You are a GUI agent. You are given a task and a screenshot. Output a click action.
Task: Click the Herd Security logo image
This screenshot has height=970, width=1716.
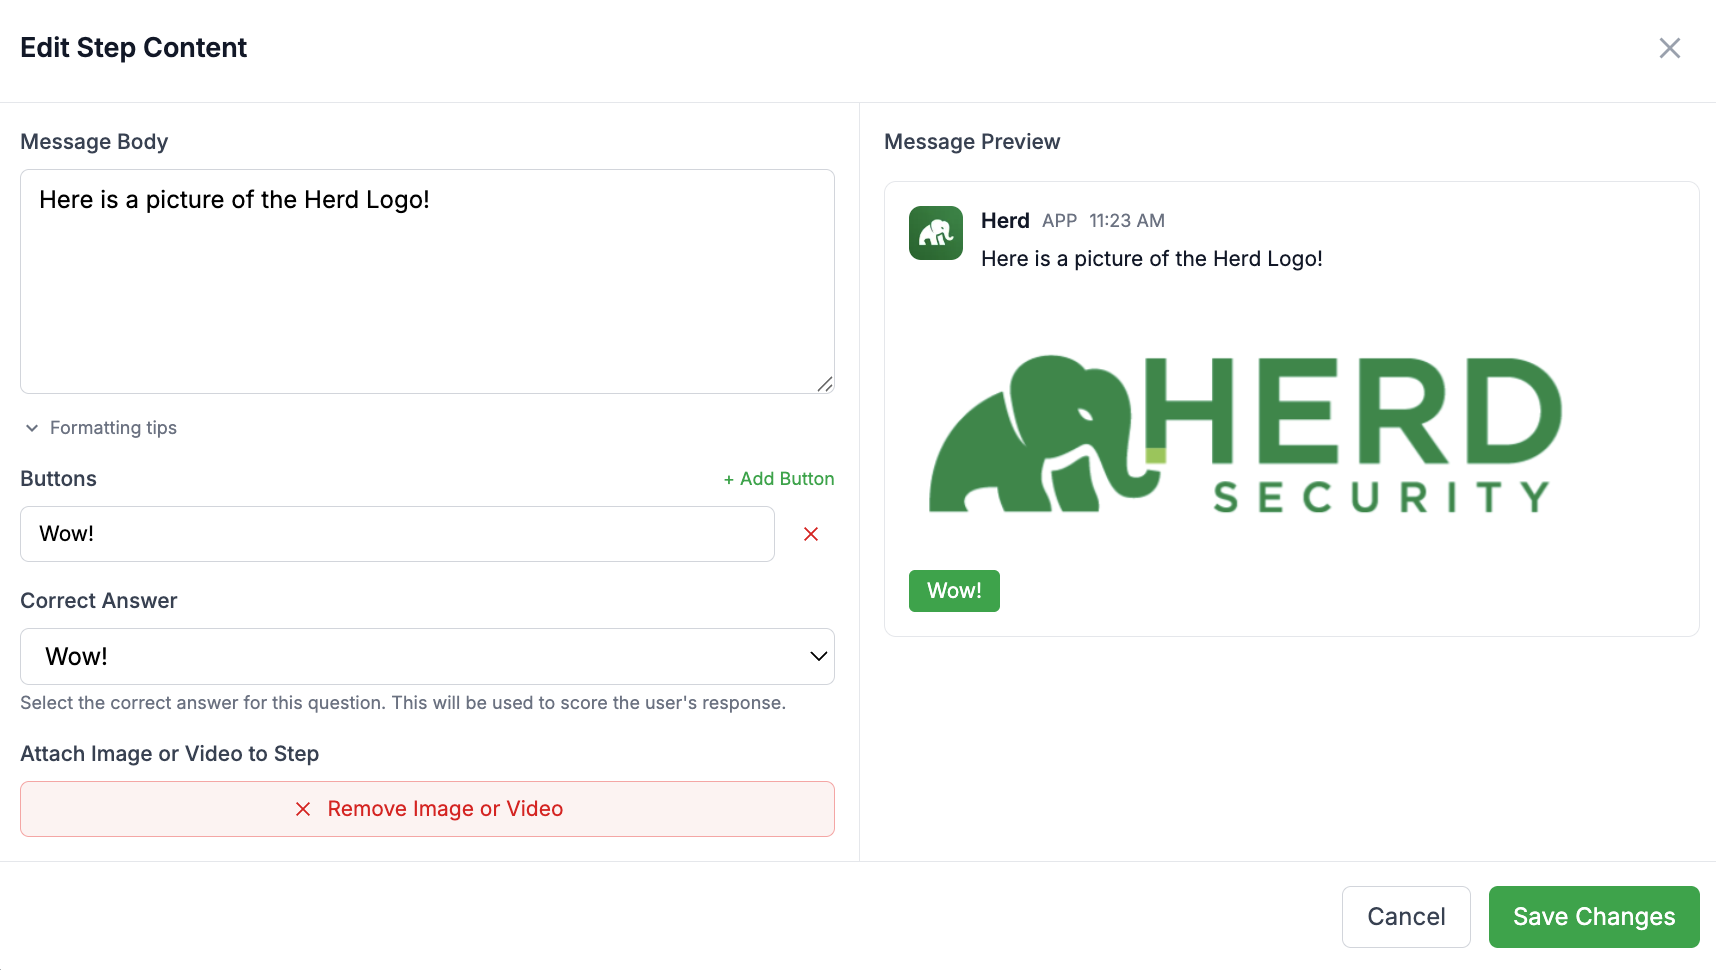[x=1245, y=434]
